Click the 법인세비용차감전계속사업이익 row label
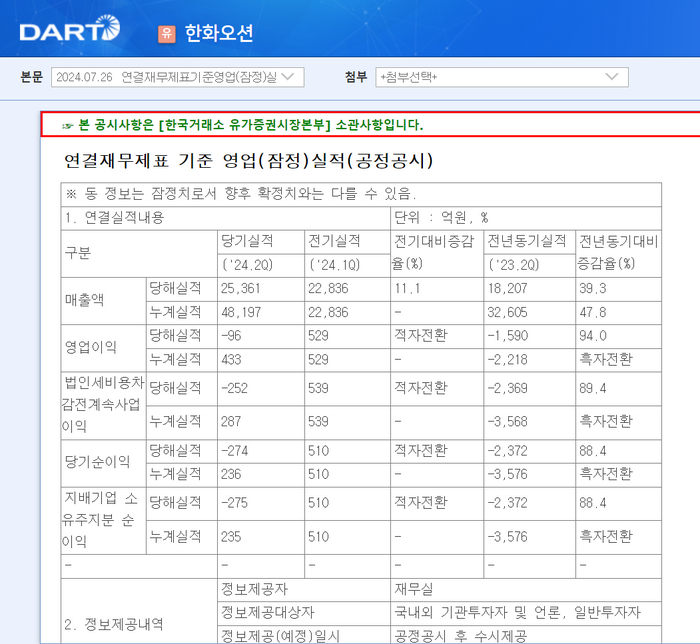700x644 pixels. pos(103,405)
